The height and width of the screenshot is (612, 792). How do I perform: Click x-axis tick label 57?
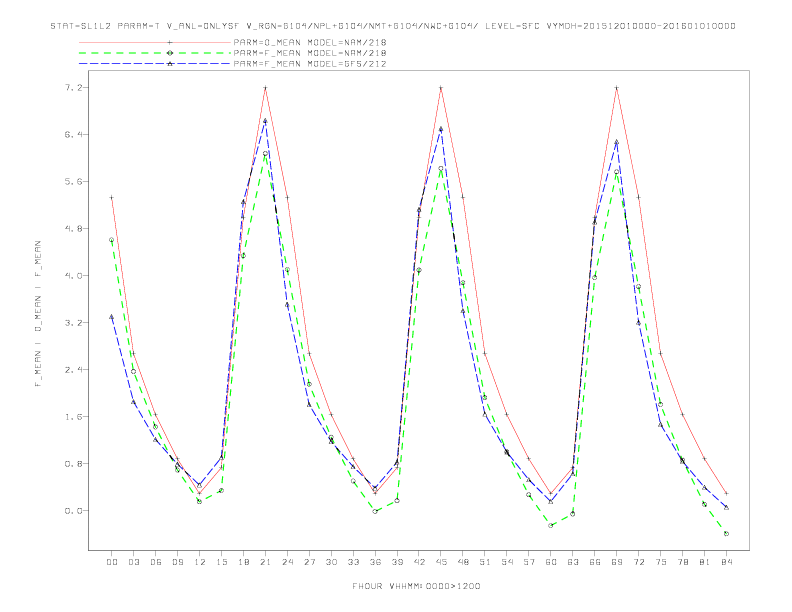tap(529, 562)
